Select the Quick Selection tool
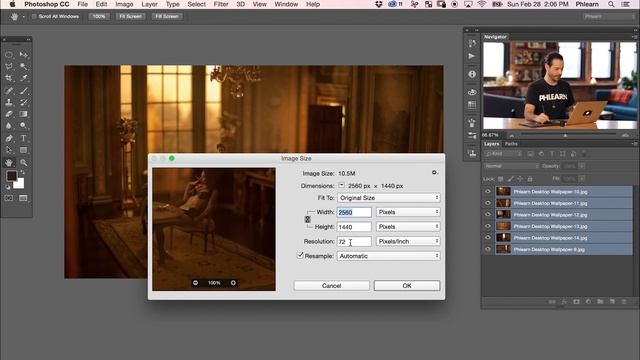 point(23,67)
